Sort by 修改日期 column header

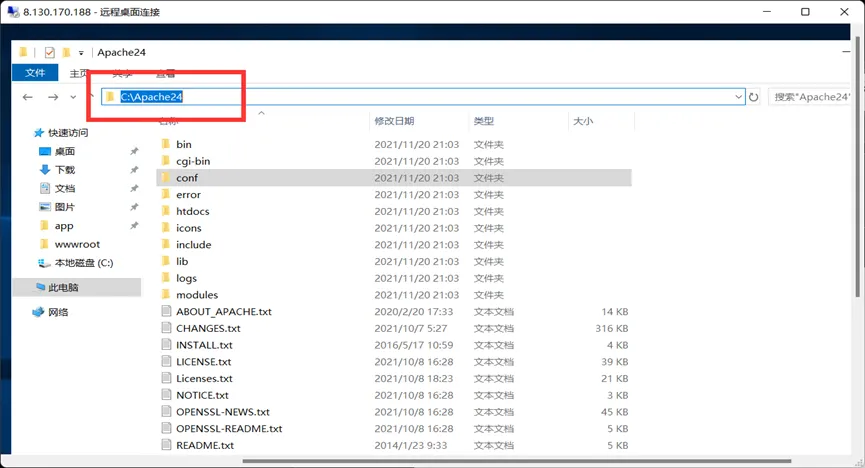(394, 121)
